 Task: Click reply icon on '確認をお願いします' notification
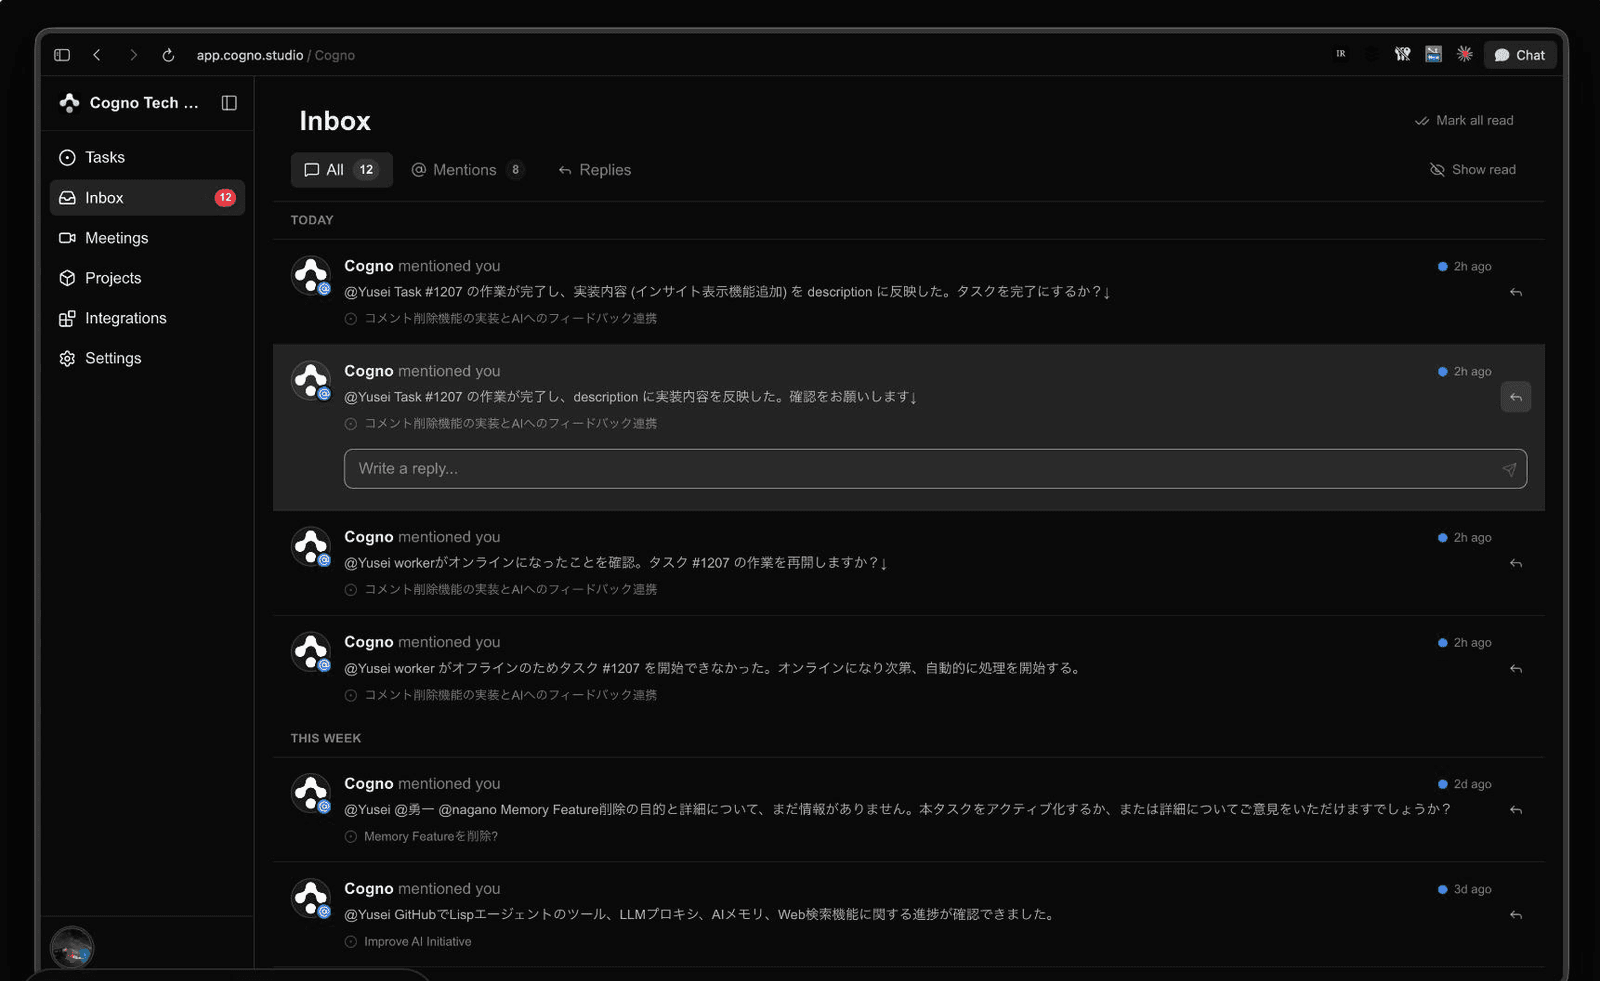(1516, 397)
